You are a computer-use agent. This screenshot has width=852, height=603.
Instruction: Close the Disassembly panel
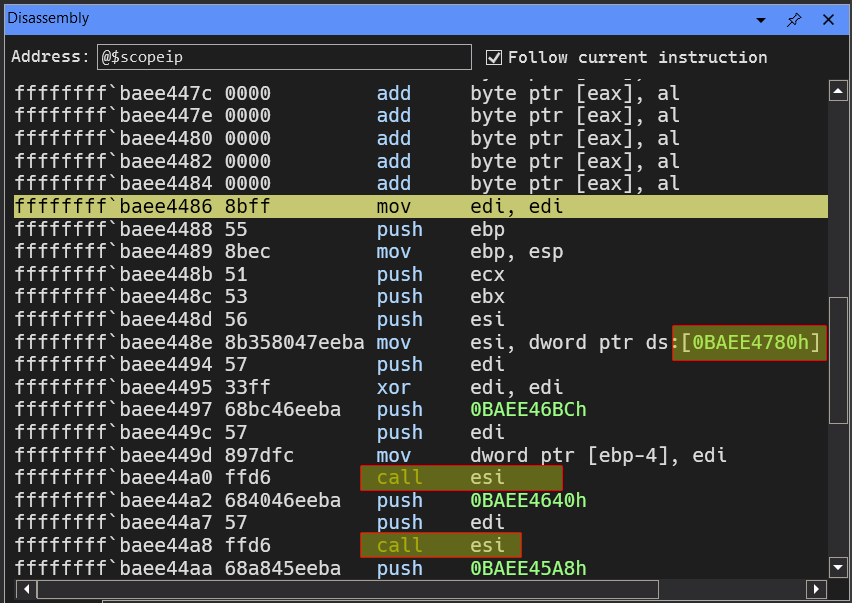828,19
